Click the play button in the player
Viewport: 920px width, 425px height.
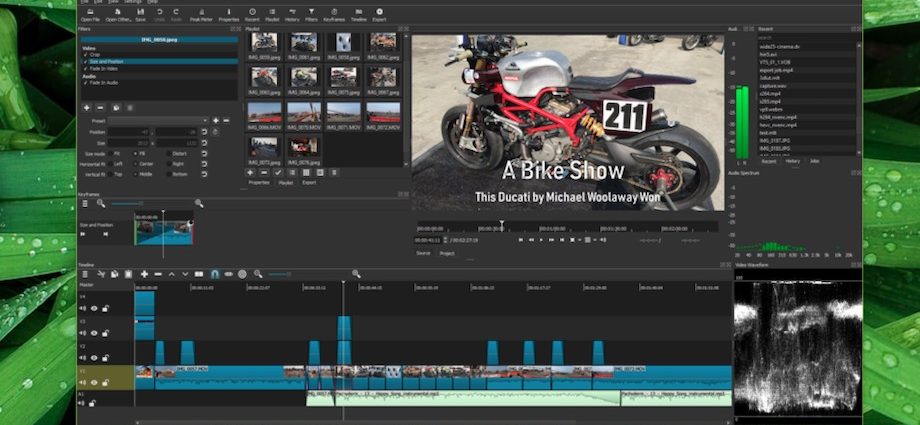[x=542, y=240]
